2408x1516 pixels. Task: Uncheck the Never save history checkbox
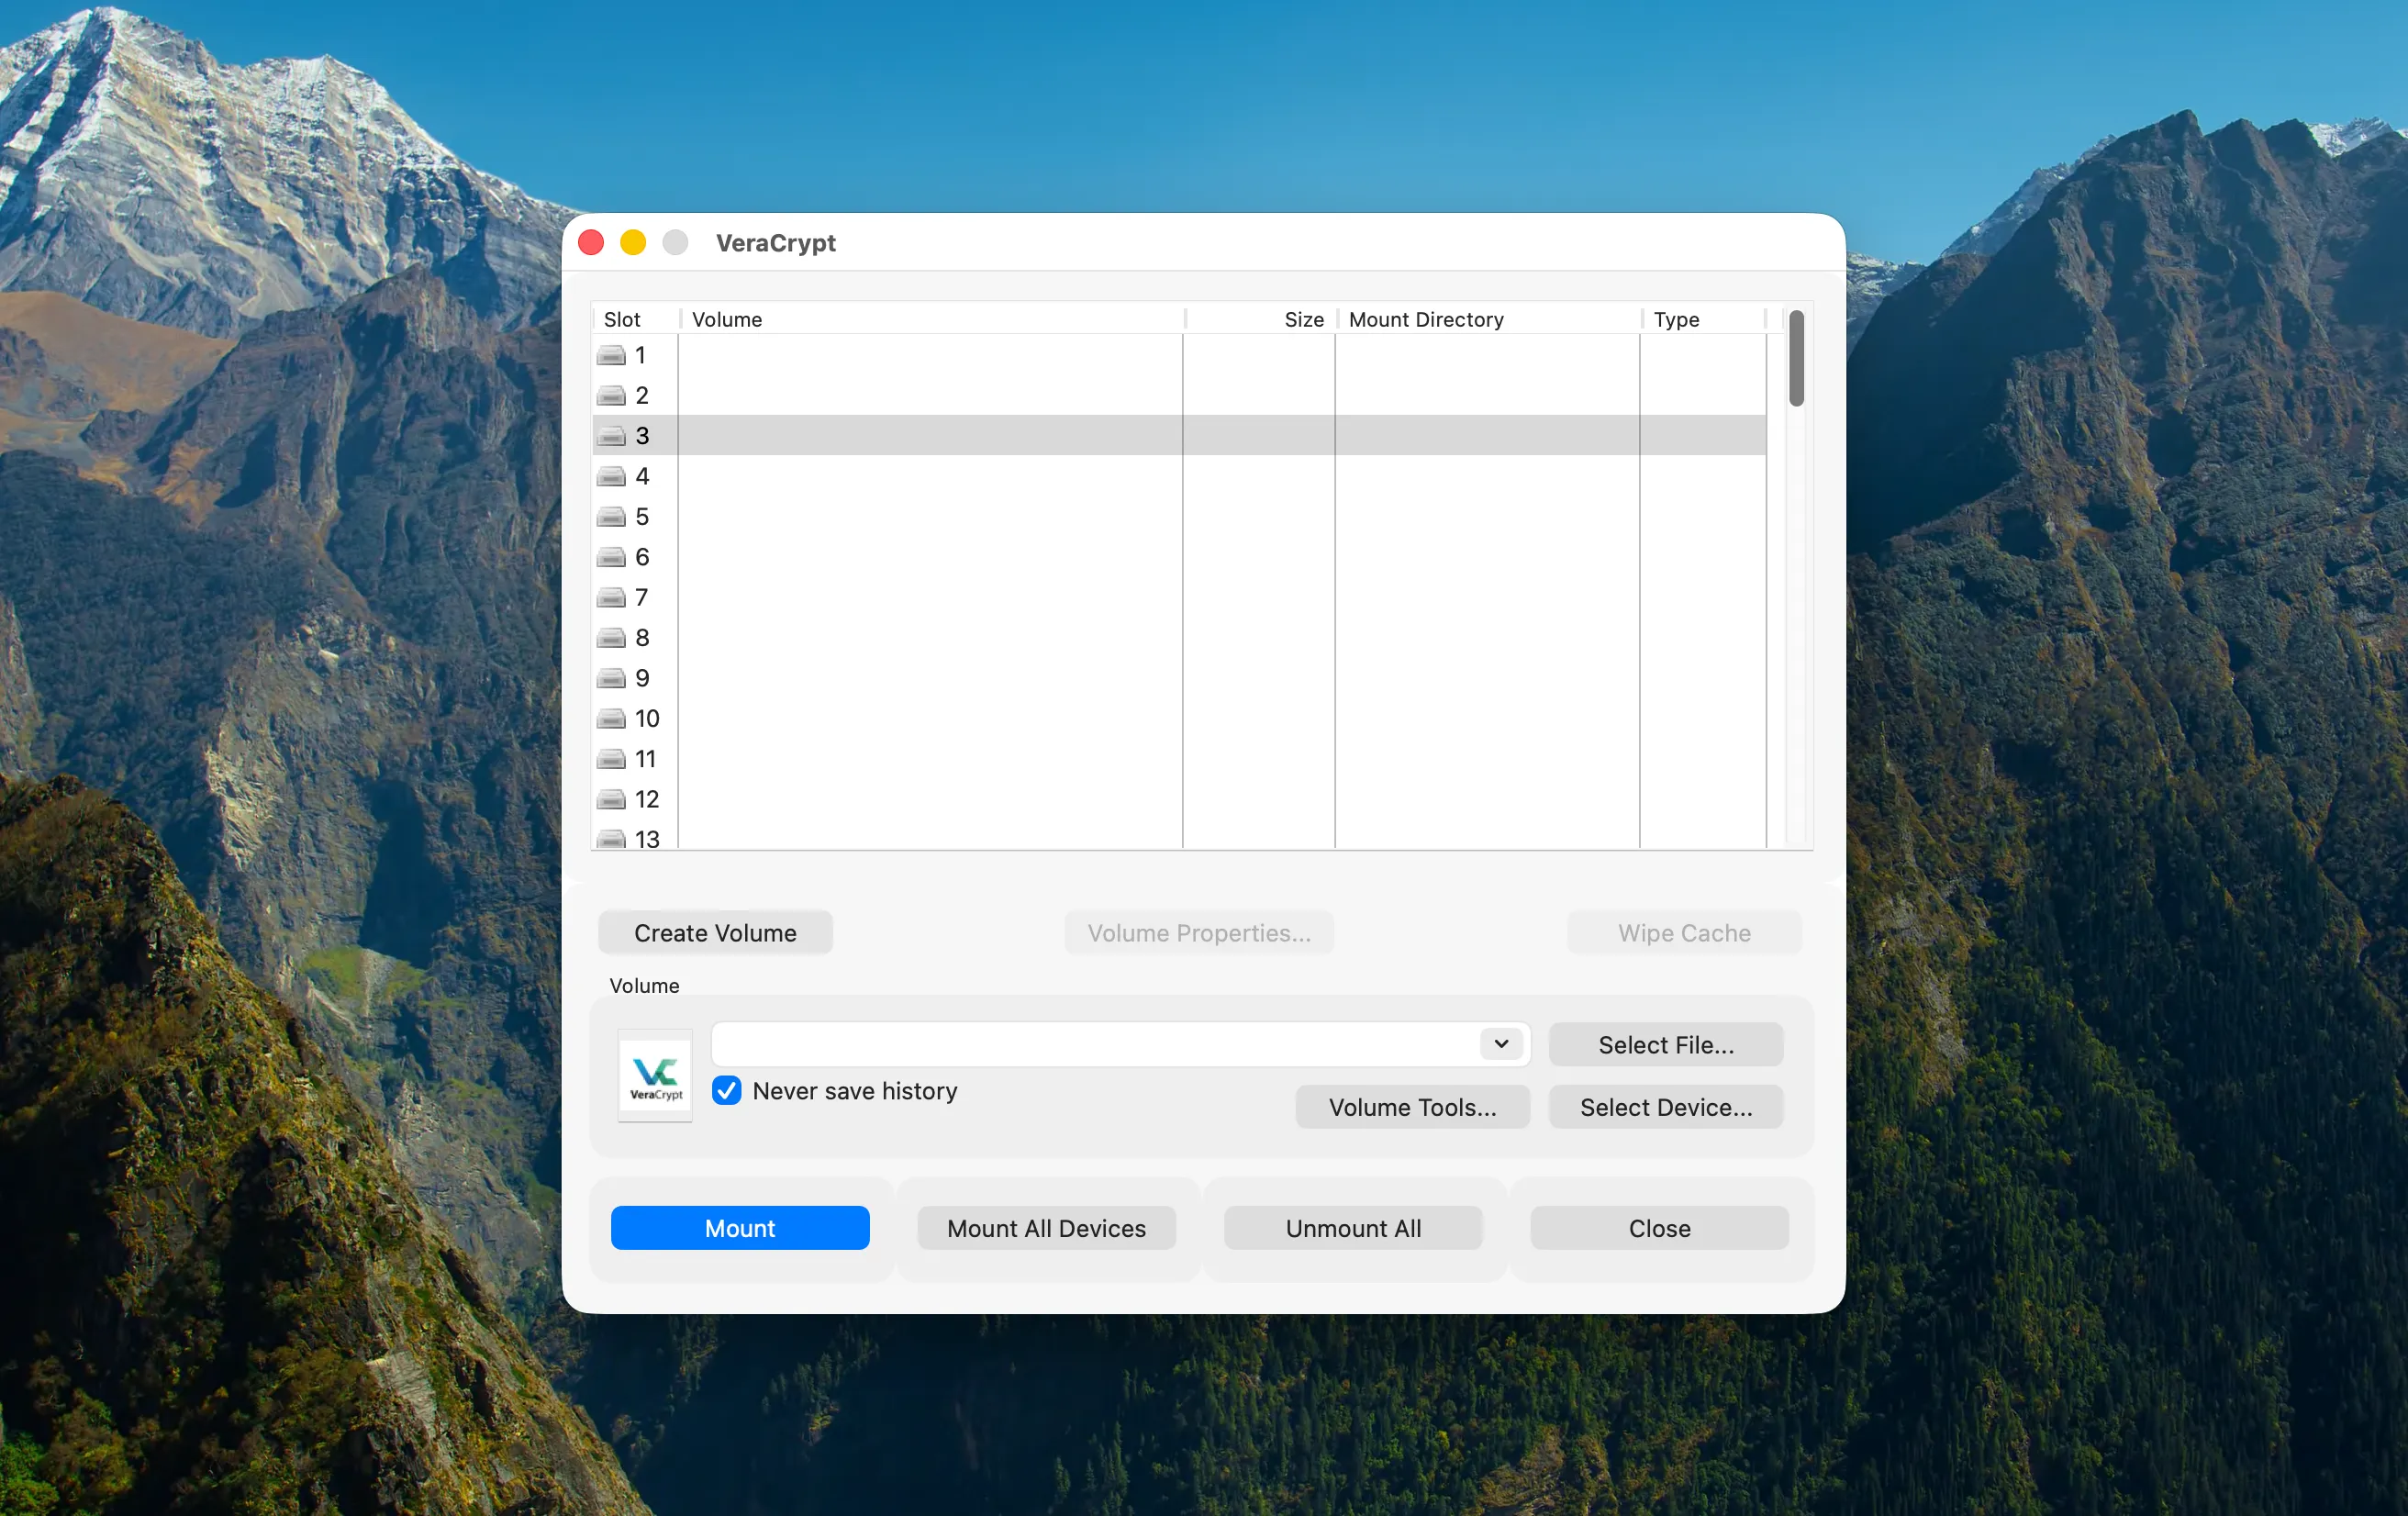pos(727,1090)
